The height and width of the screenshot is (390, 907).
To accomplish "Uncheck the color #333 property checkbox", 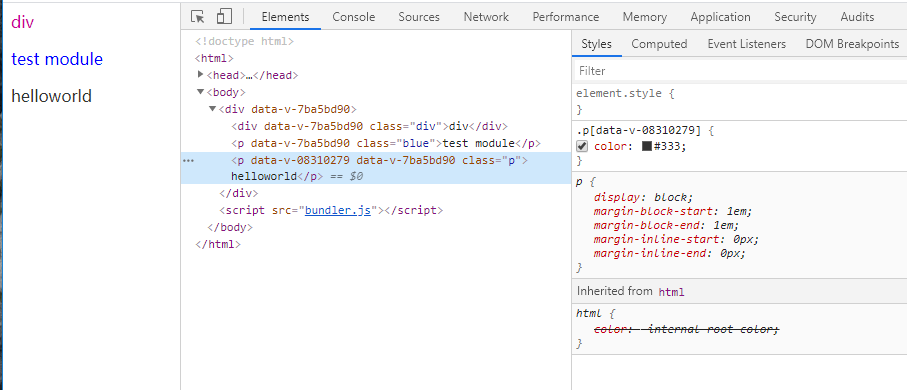I will tap(582, 146).
